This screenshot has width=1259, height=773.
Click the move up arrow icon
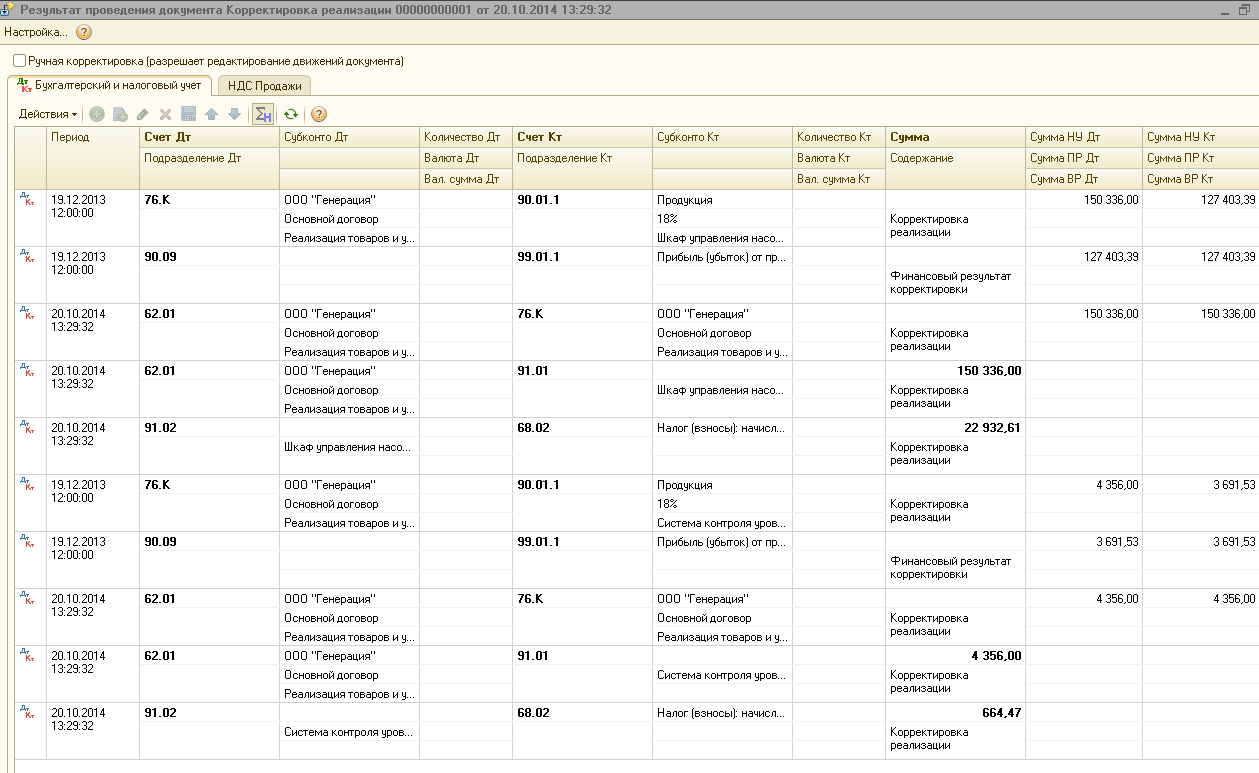[x=211, y=115]
